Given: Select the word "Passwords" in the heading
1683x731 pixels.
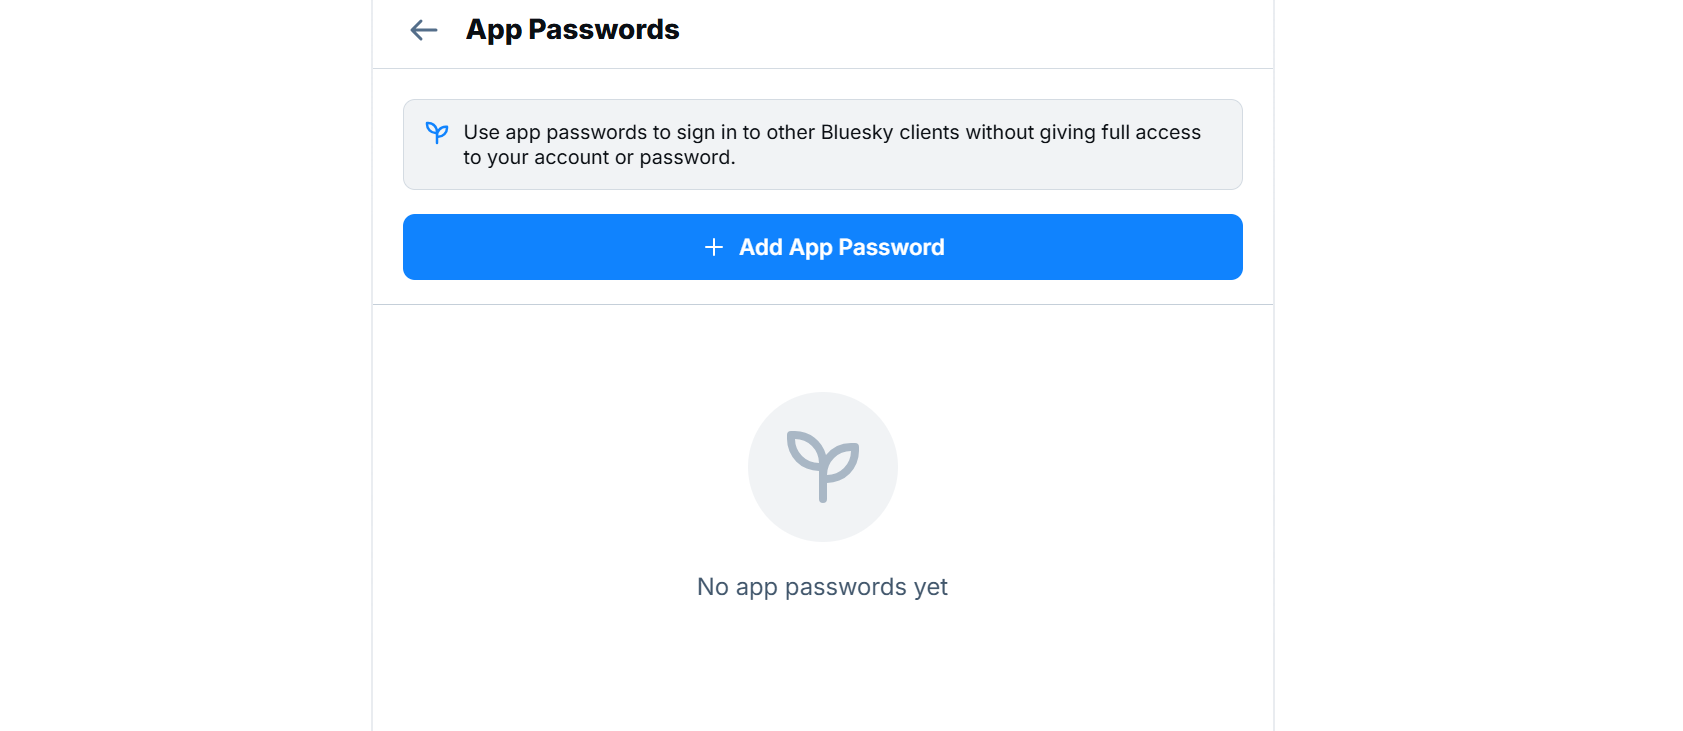Looking at the screenshot, I should click(x=603, y=30).
